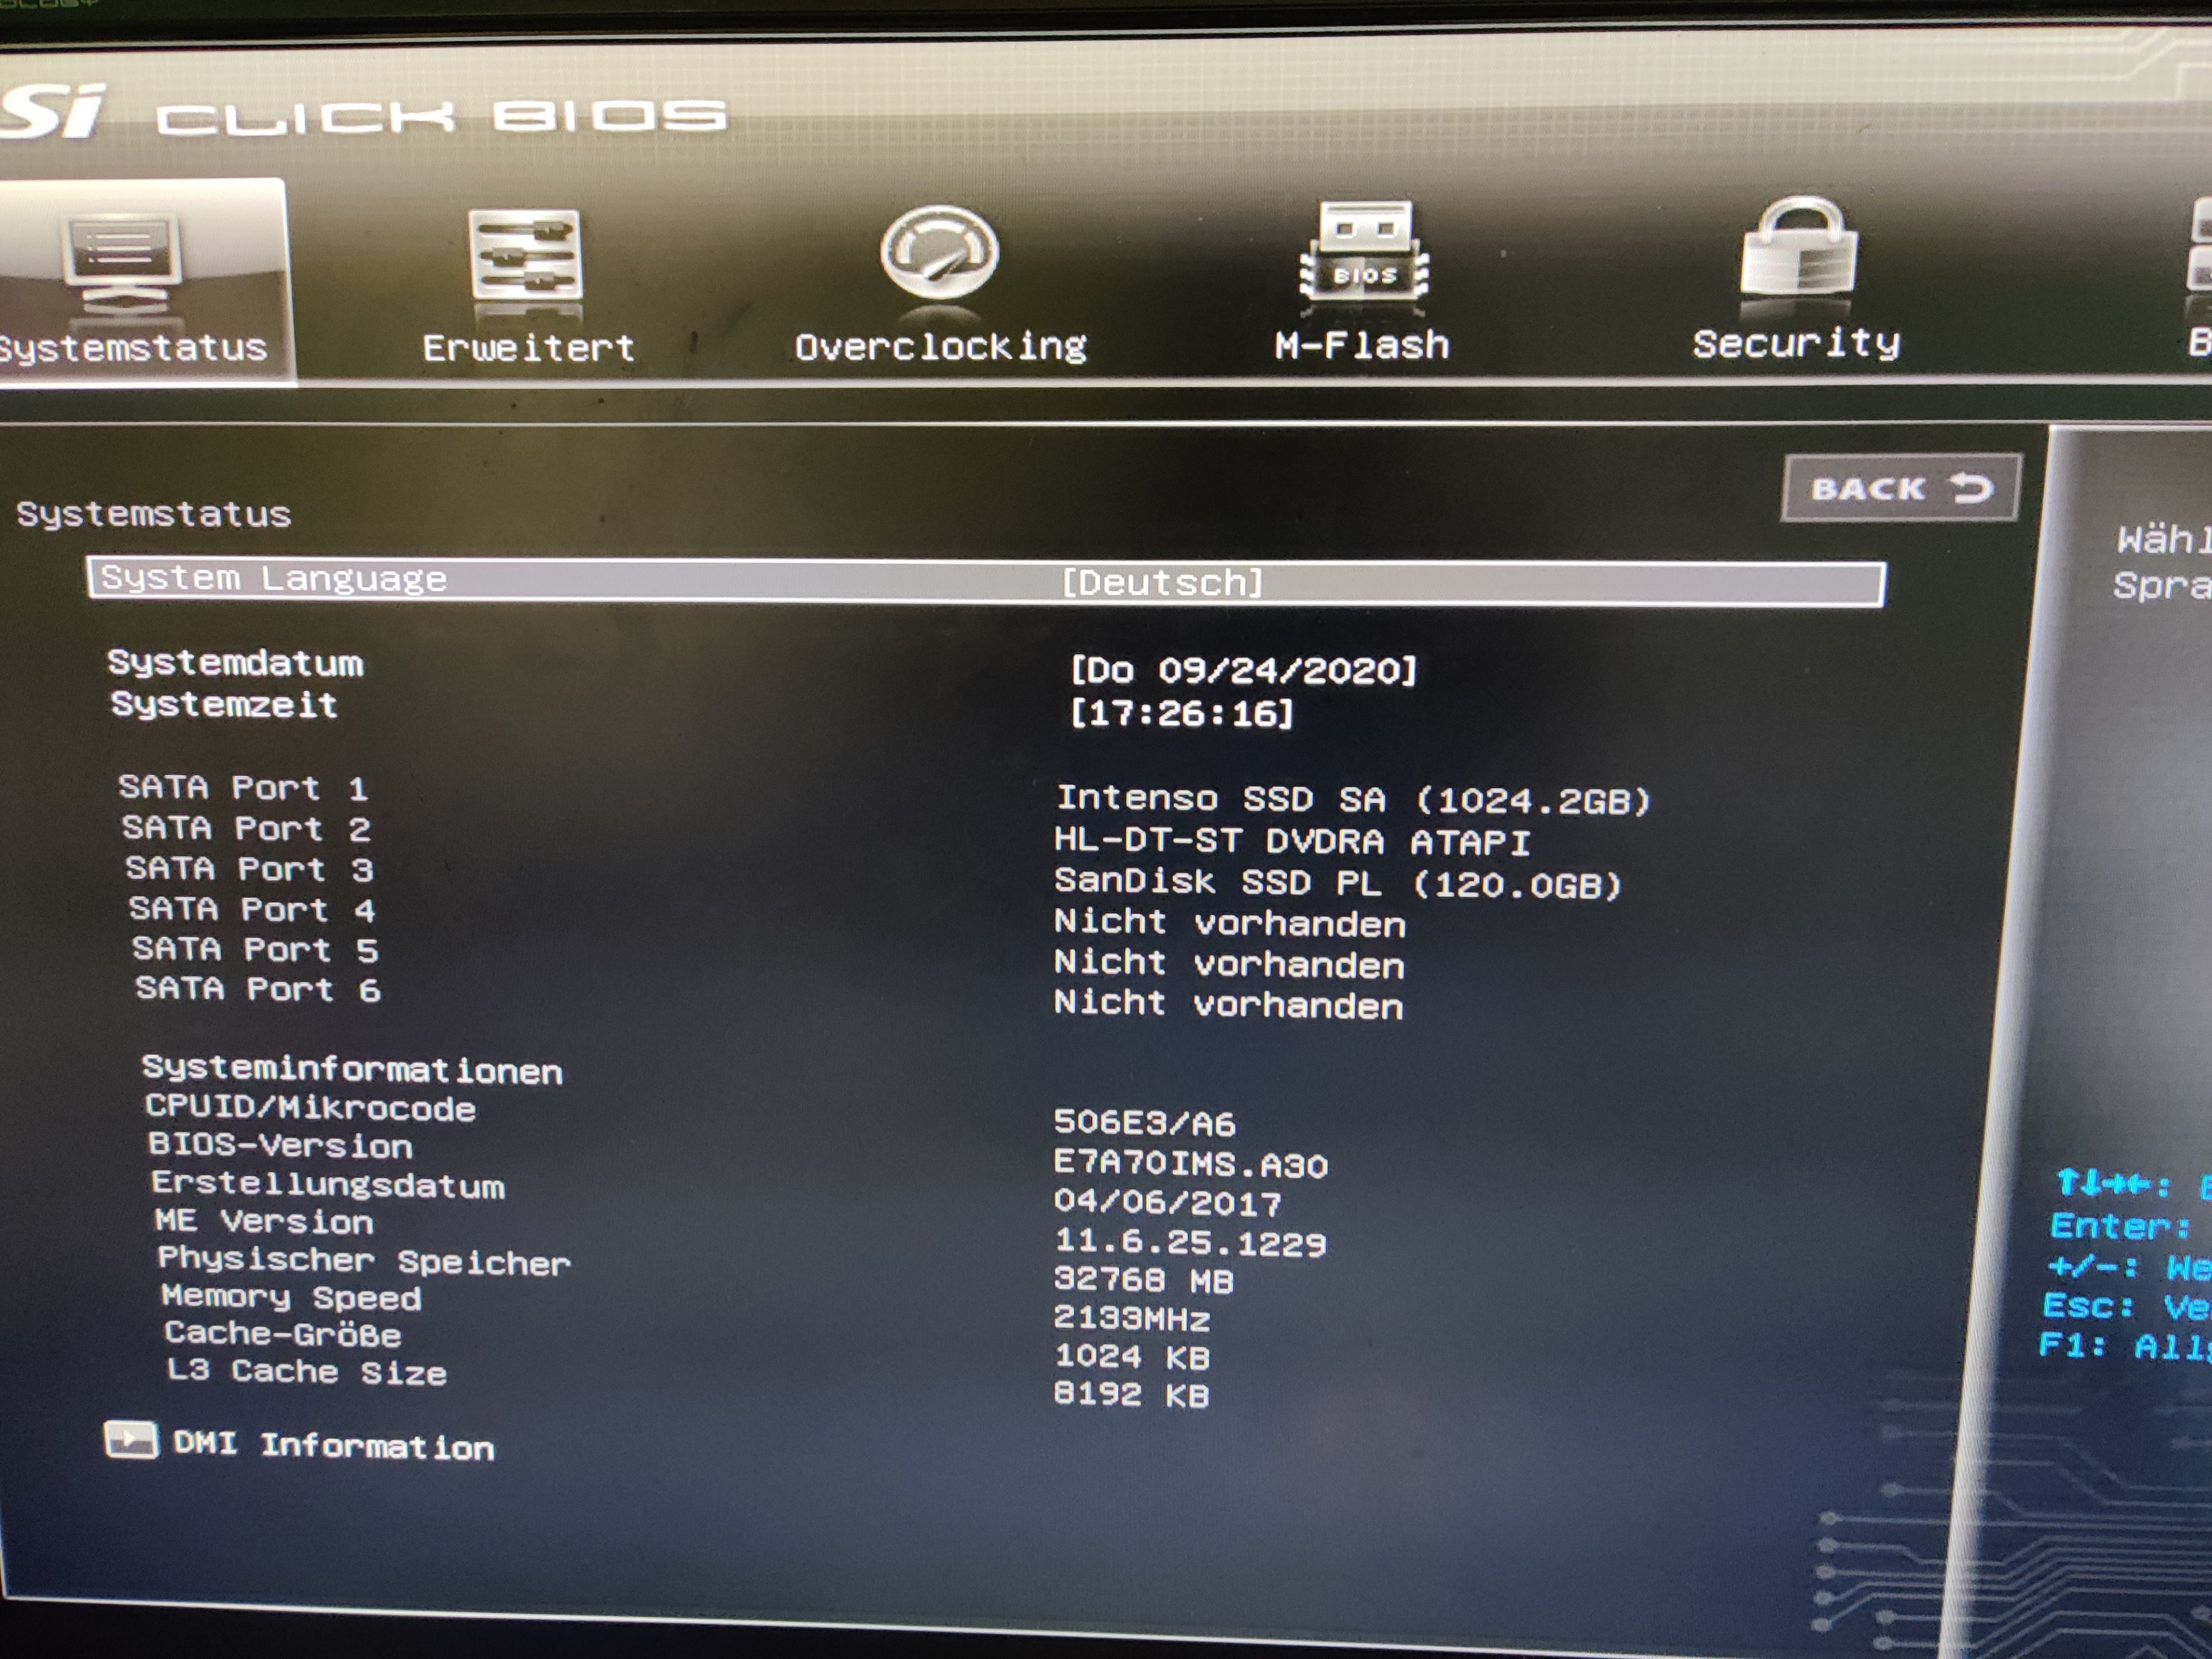The height and width of the screenshot is (1659, 2212).
Task: Click the ME Version label
Action: tap(264, 1221)
